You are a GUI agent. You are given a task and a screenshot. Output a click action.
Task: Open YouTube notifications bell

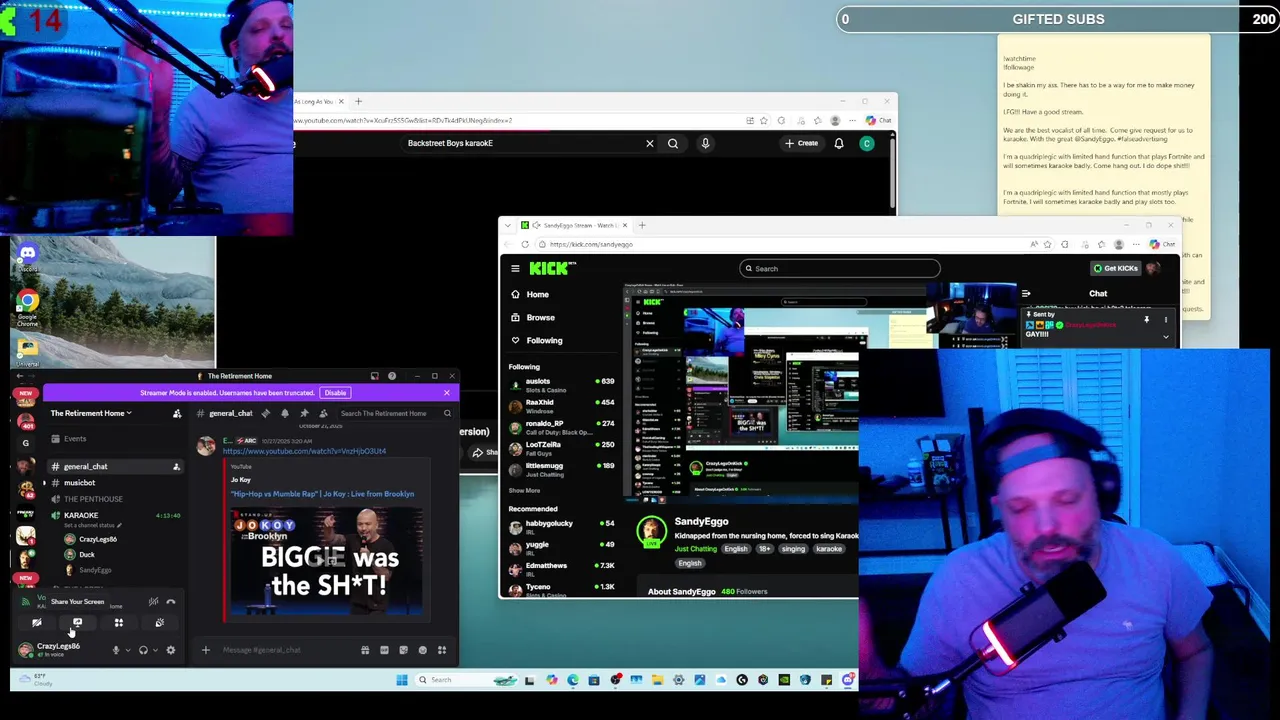click(x=839, y=144)
